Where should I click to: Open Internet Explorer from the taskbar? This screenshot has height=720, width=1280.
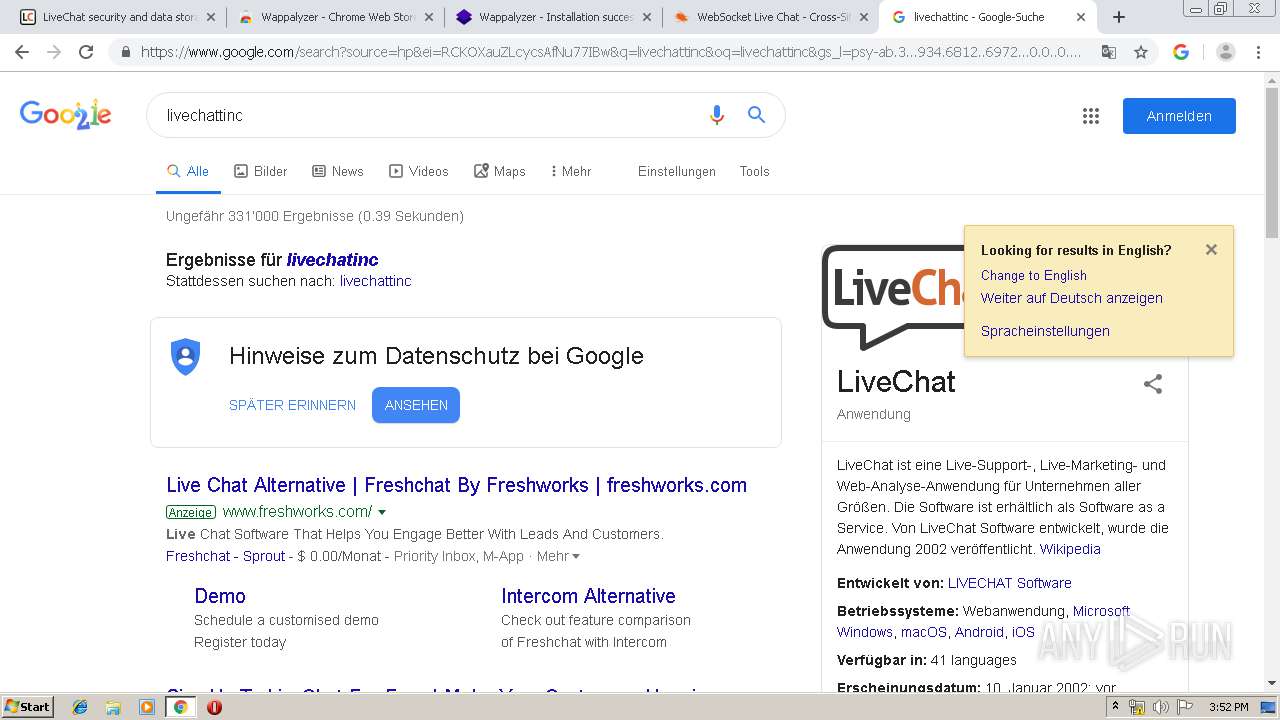(80, 707)
